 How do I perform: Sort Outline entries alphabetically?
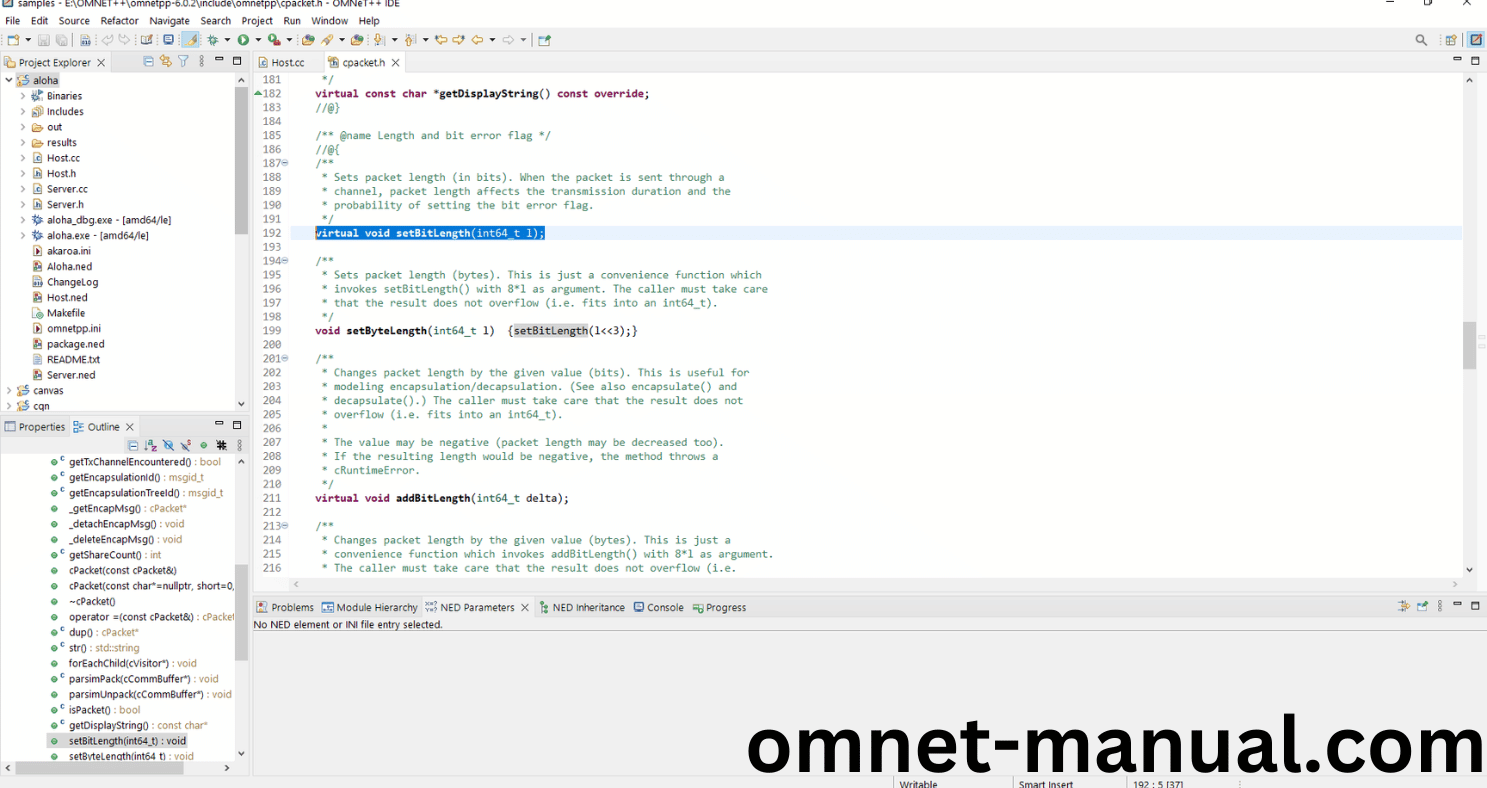coord(150,445)
